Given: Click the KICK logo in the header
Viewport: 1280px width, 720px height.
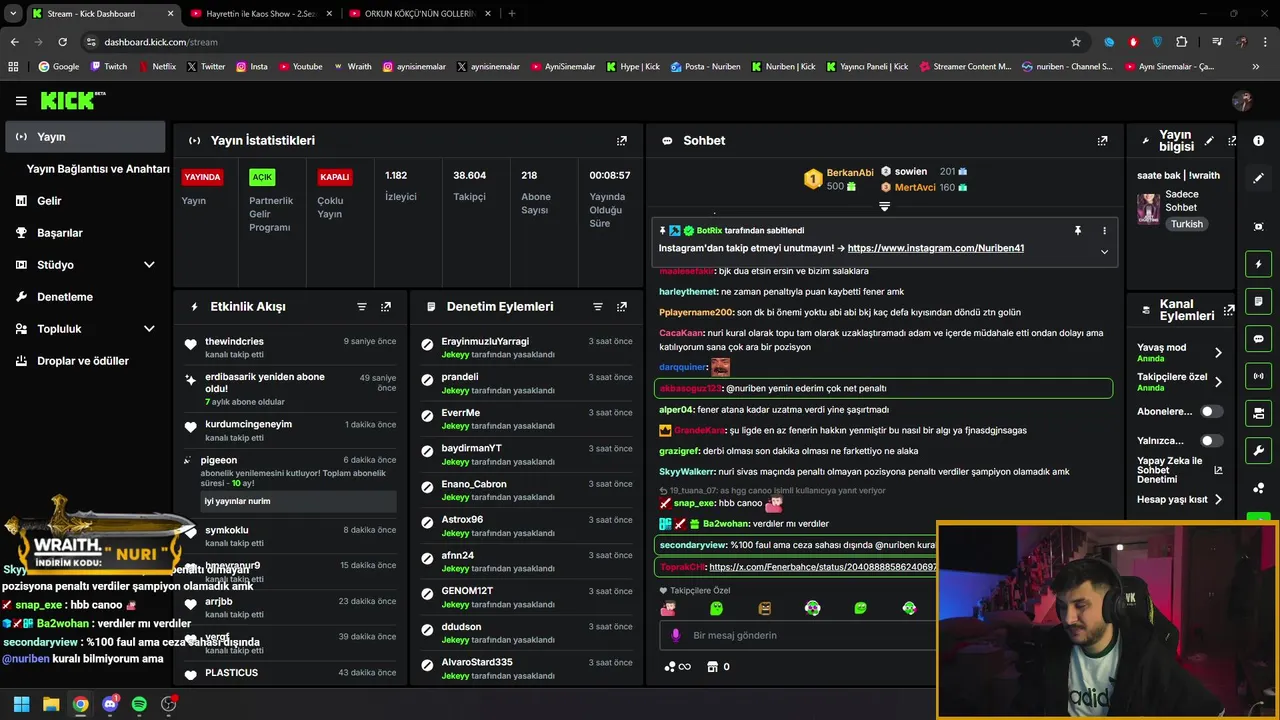Looking at the screenshot, I should tap(72, 100).
